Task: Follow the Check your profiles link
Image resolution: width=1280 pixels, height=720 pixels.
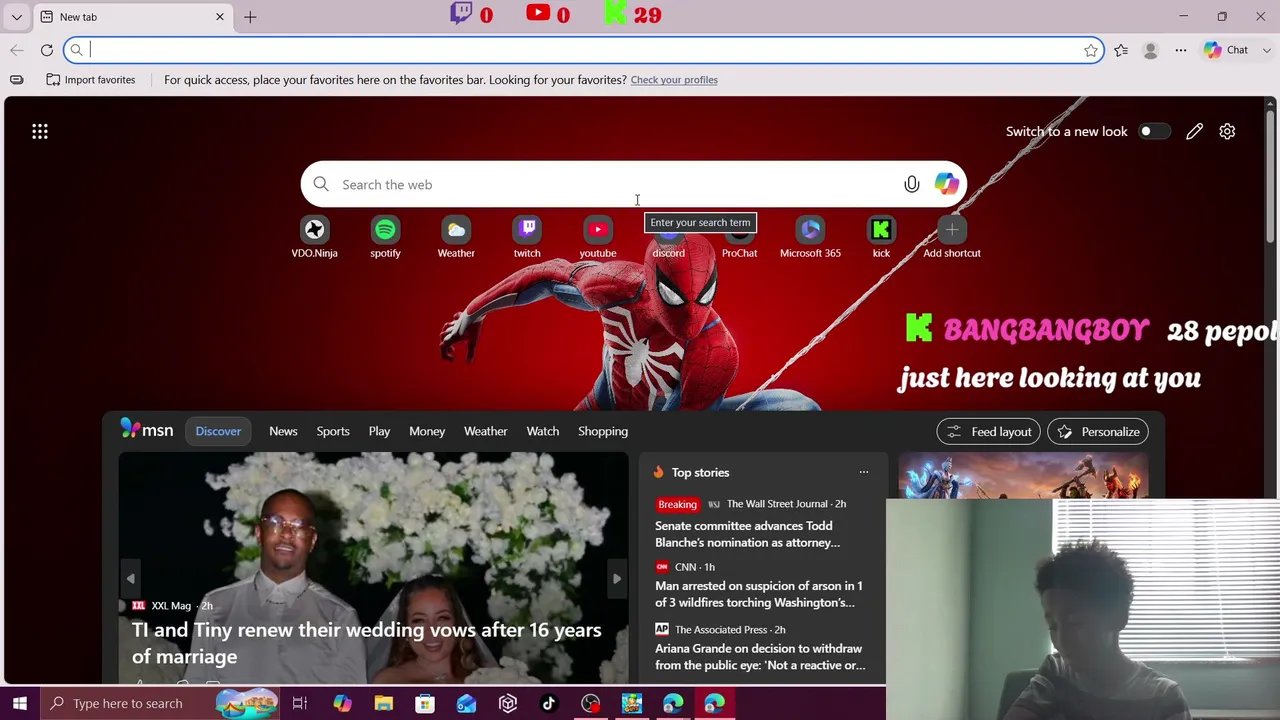Action: coord(674,80)
